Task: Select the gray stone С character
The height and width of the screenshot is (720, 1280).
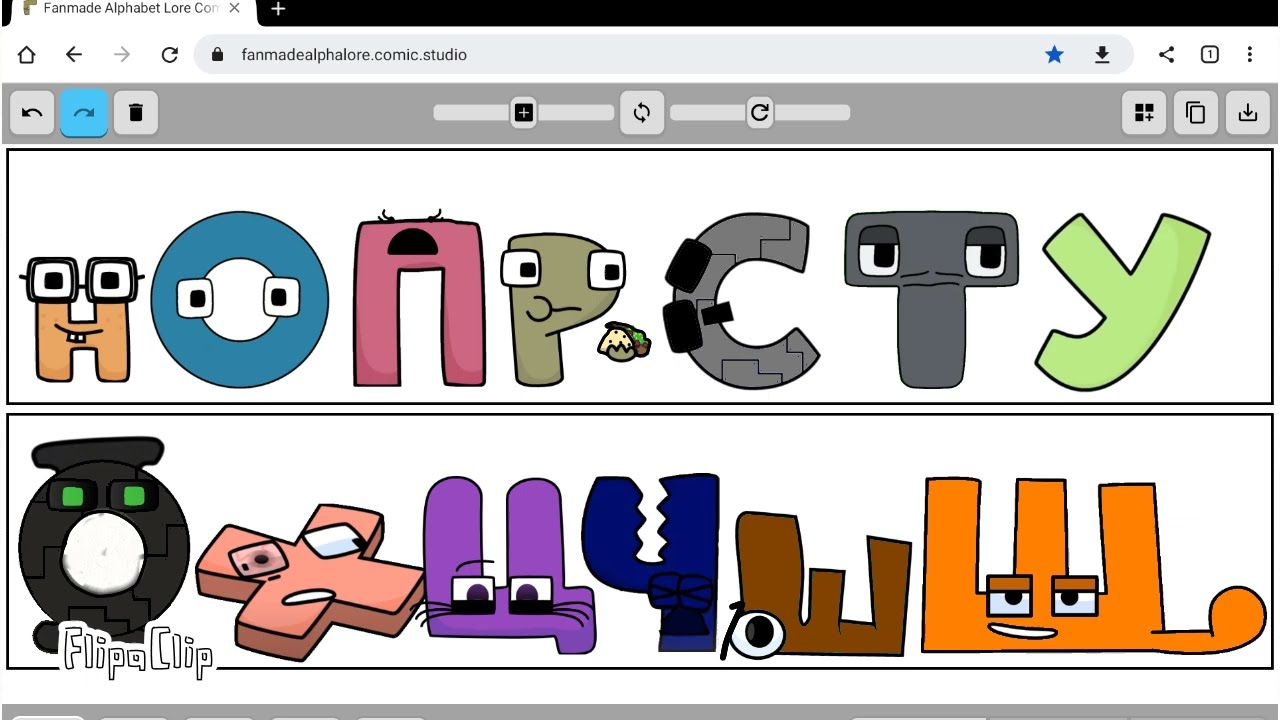Action: (742, 300)
